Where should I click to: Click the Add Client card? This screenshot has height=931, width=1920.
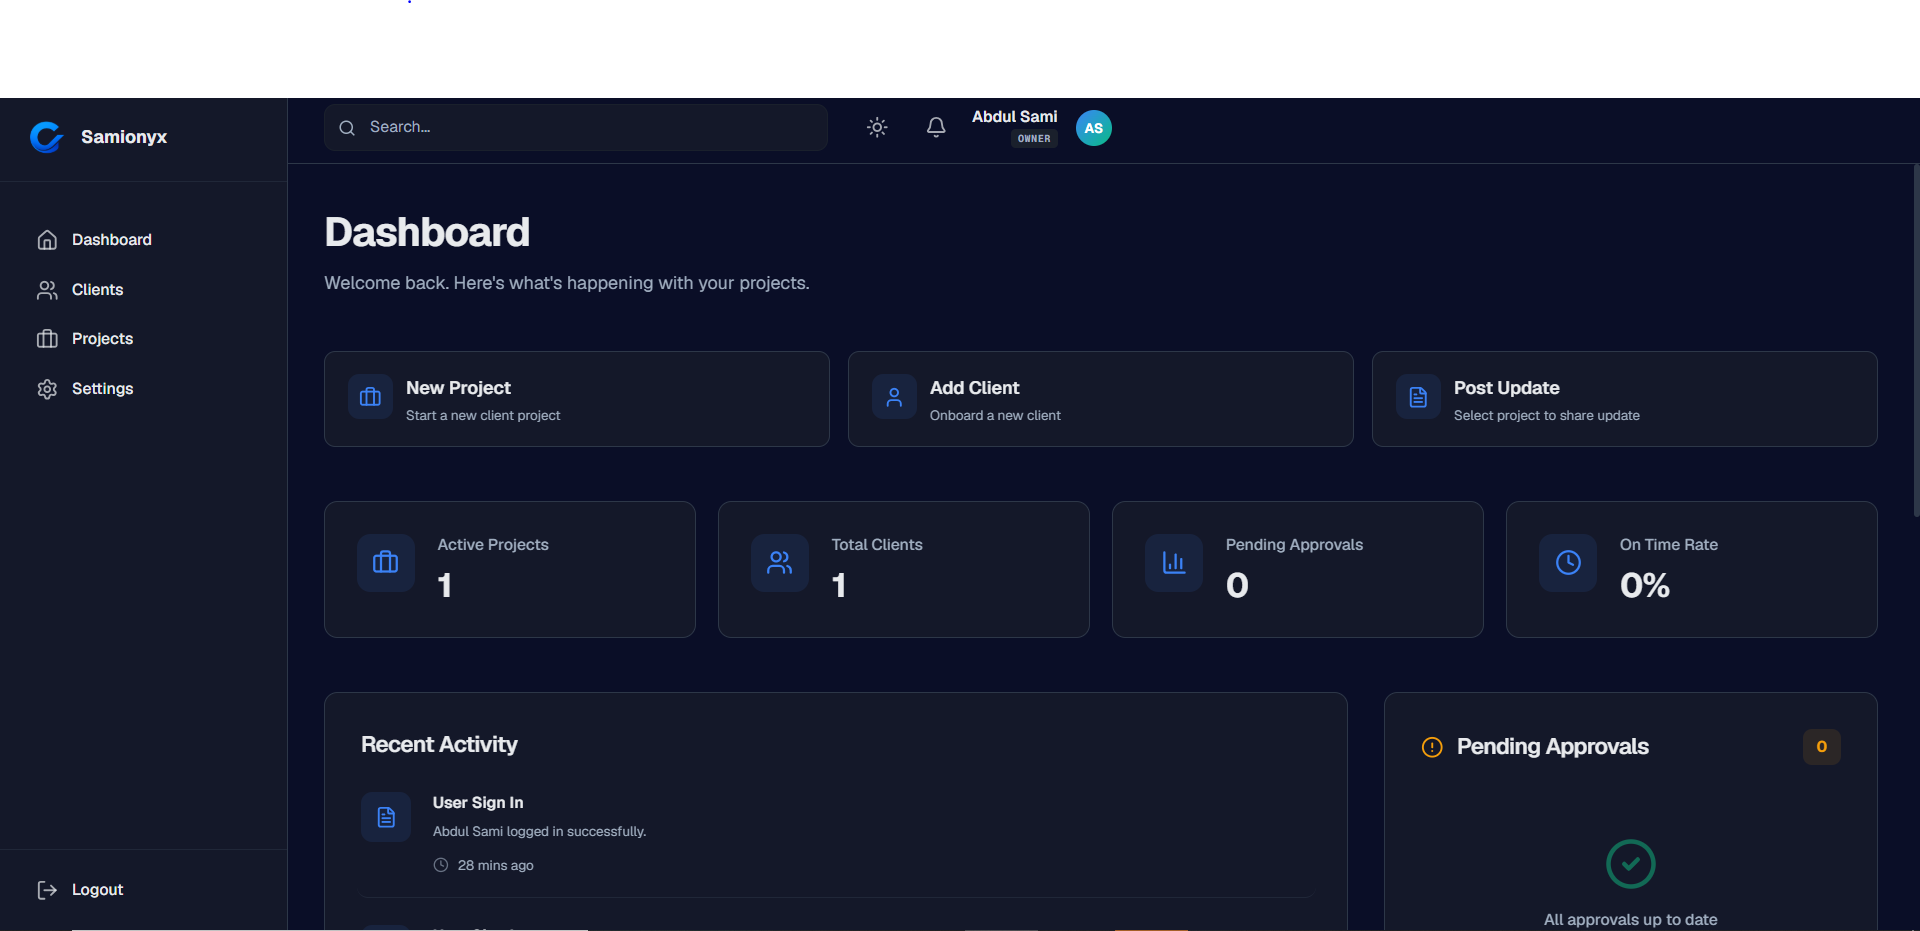(x=1101, y=399)
